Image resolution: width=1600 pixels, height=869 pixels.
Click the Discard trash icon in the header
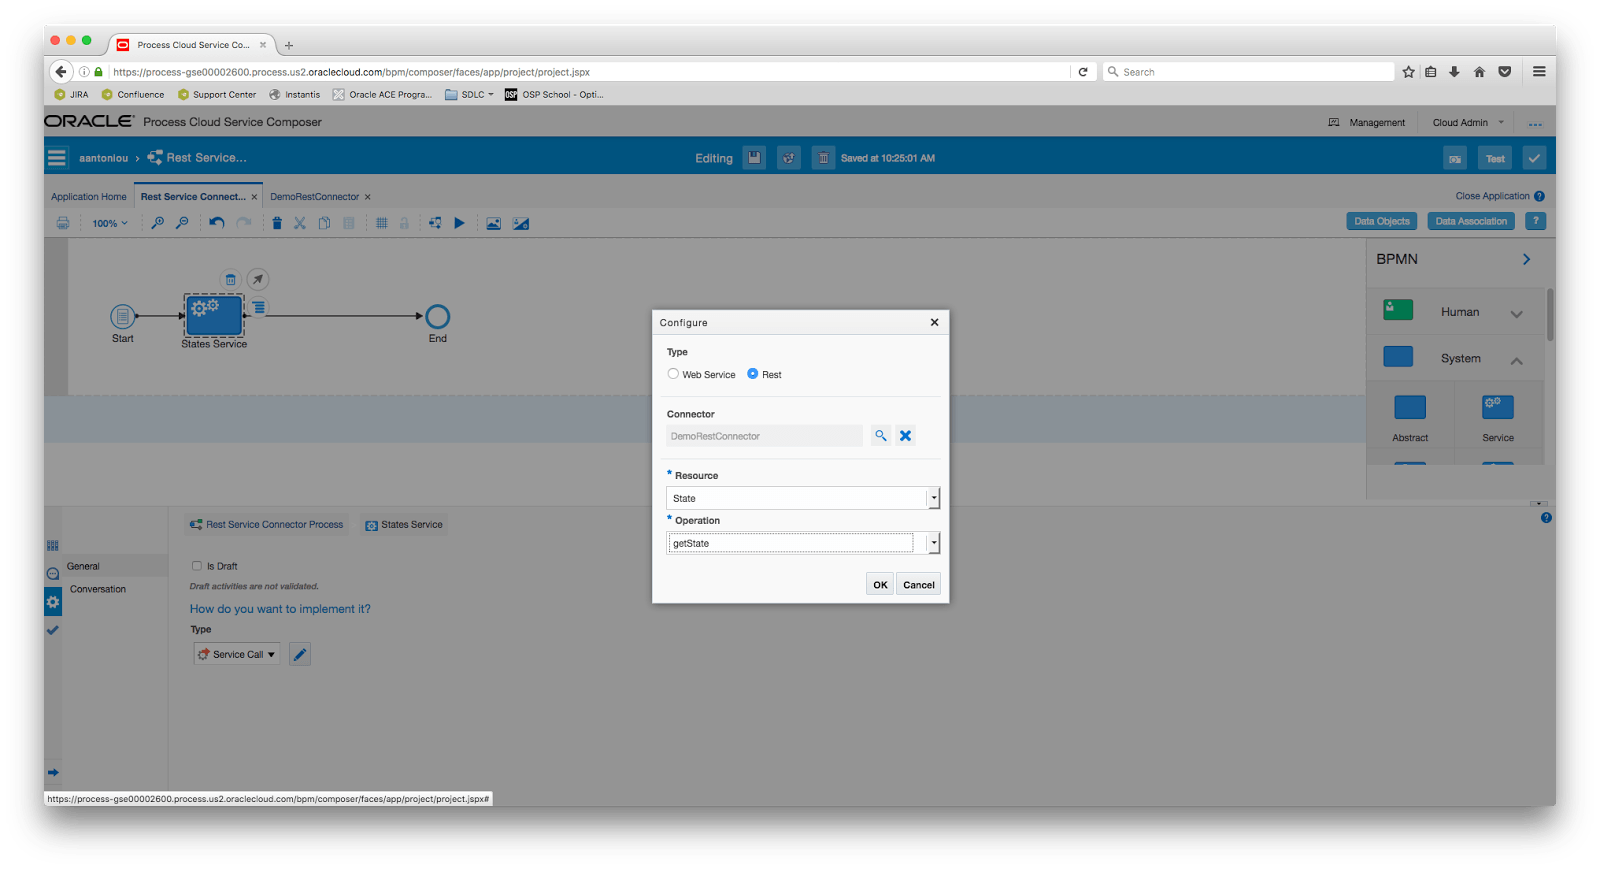(823, 158)
